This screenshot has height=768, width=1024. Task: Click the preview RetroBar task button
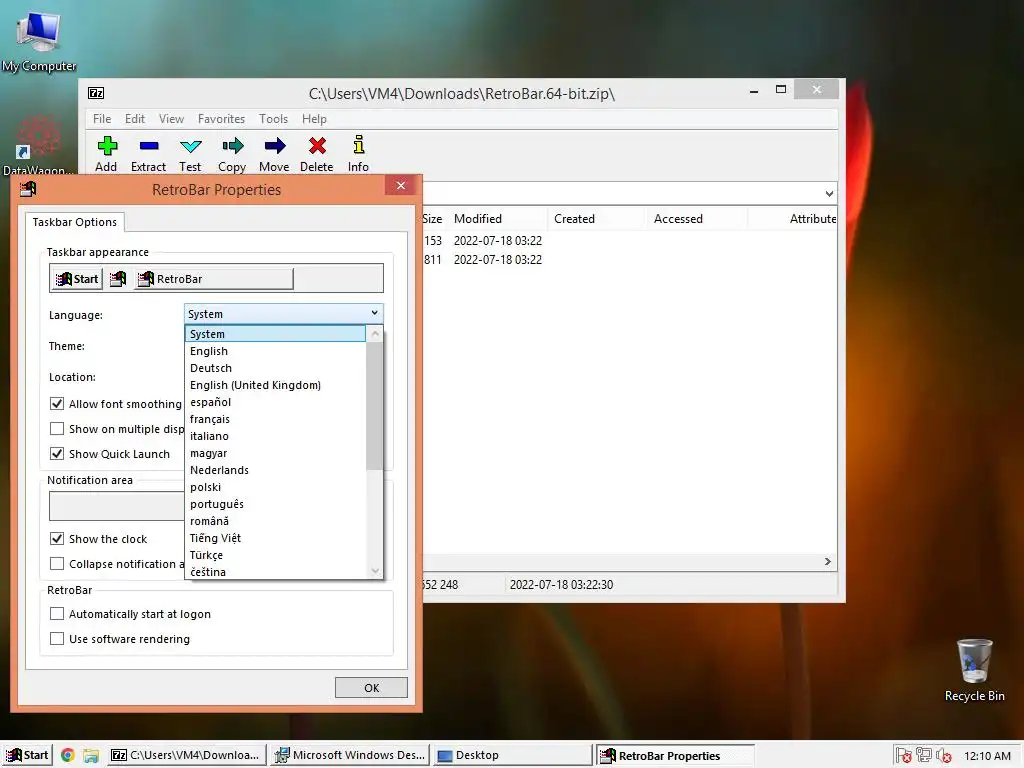[214, 279]
